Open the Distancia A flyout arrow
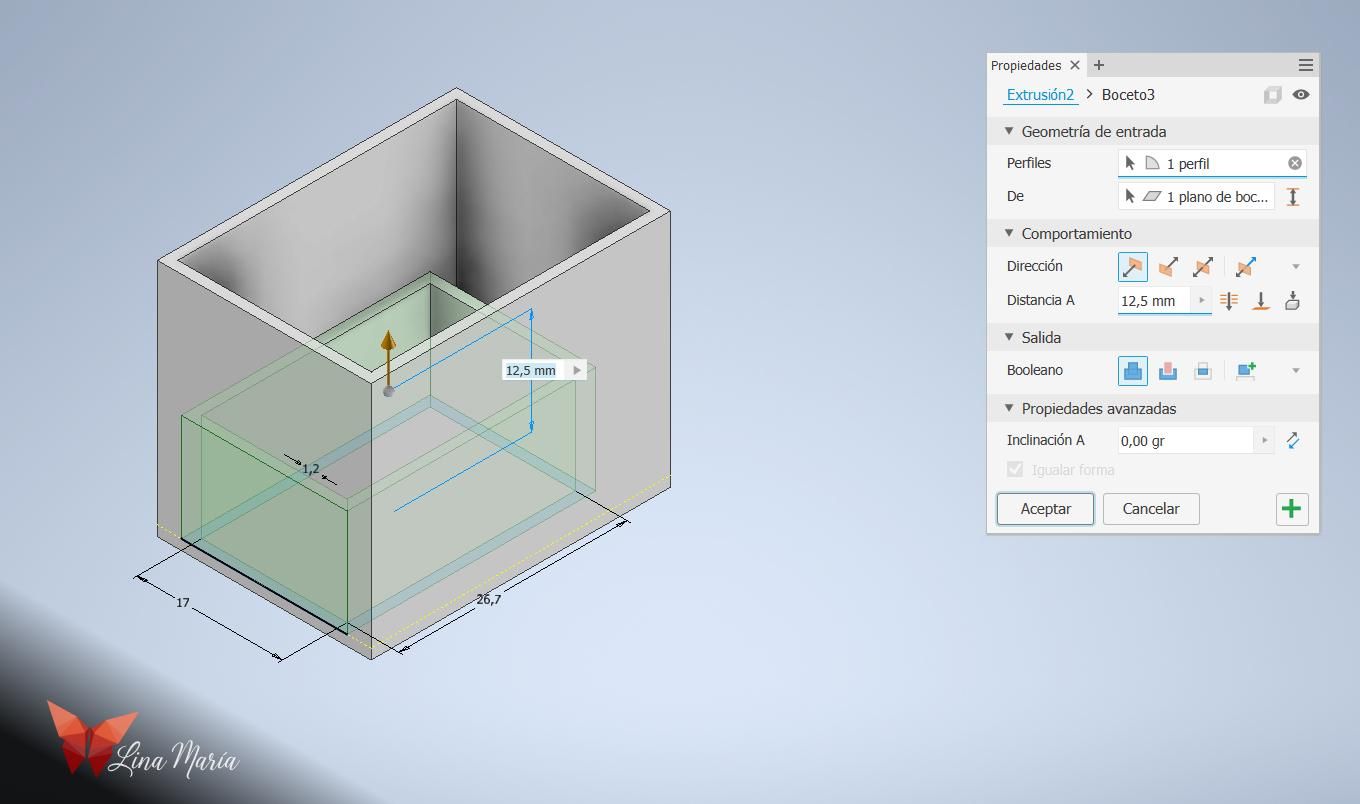Image resolution: width=1360 pixels, height=804 pixels. (1202, 300)
